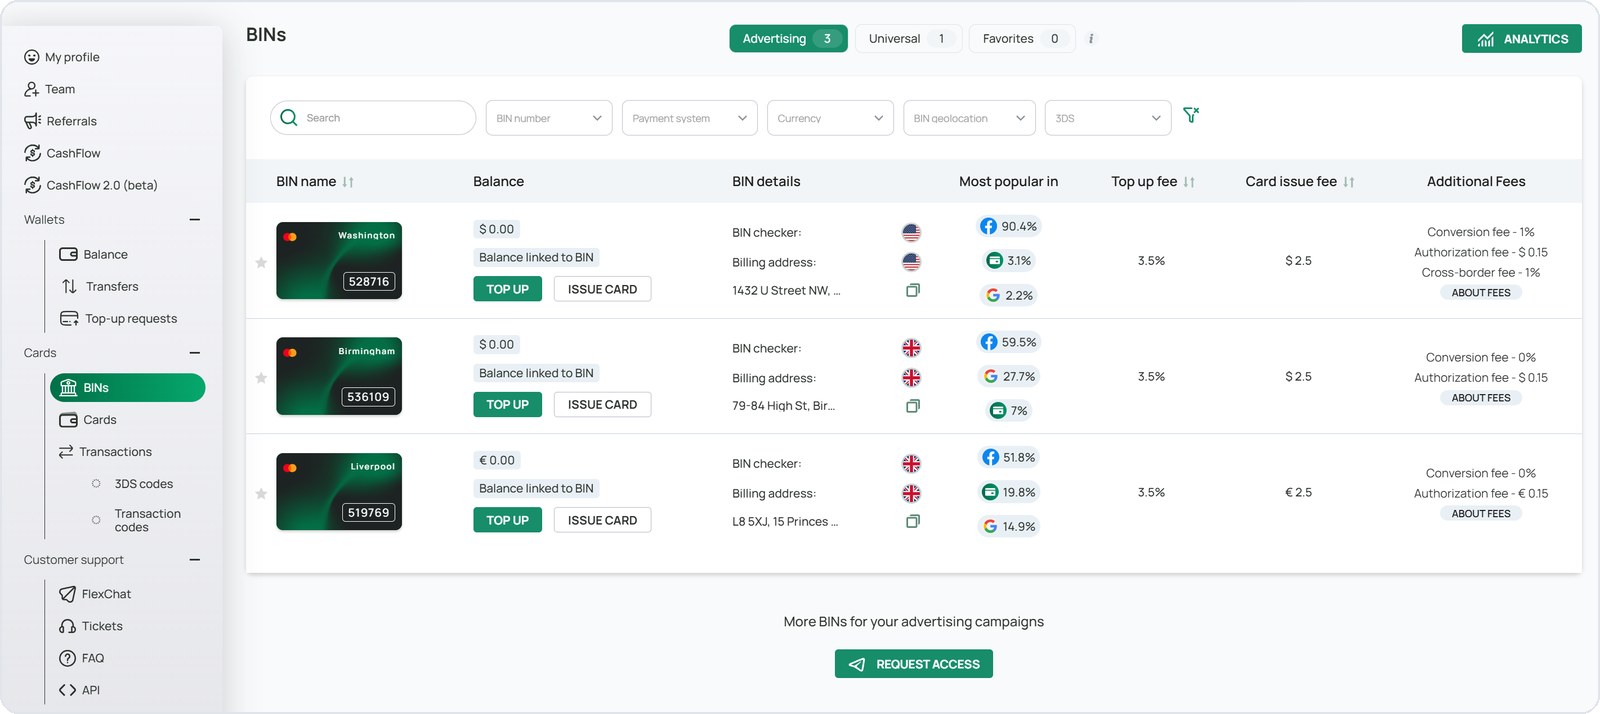Click REQUEST ACCESS button
The height and width of the screenshot is (714, 1600).
pos(913,664)
